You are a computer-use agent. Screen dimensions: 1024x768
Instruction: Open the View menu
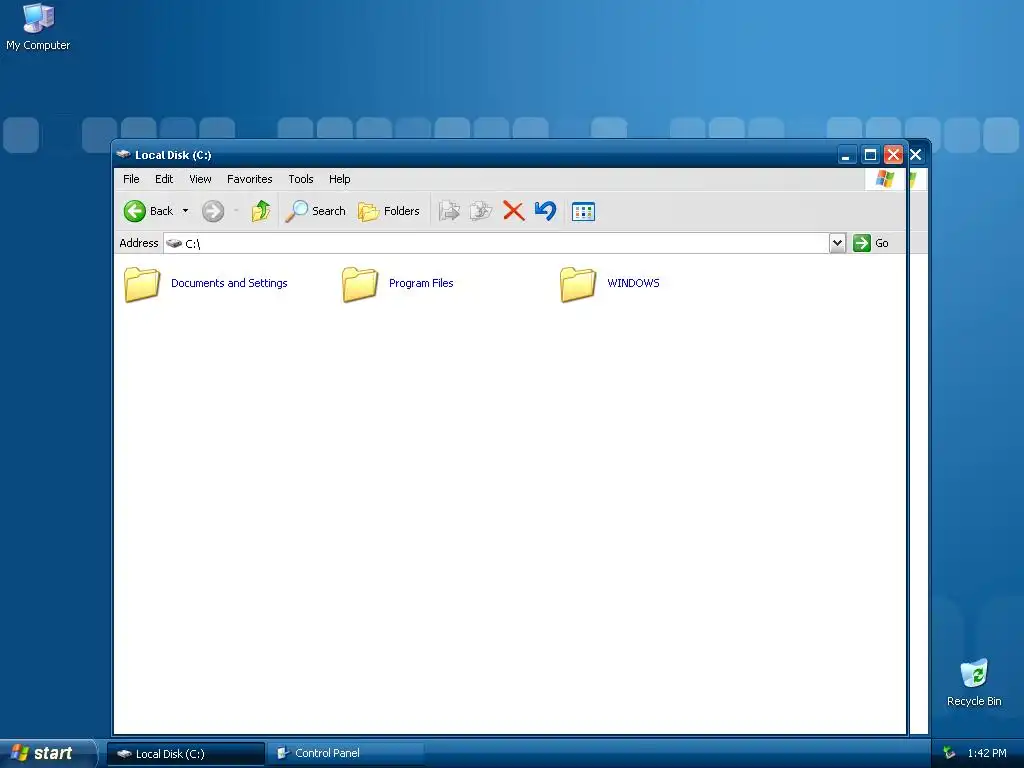coord(200,179)
